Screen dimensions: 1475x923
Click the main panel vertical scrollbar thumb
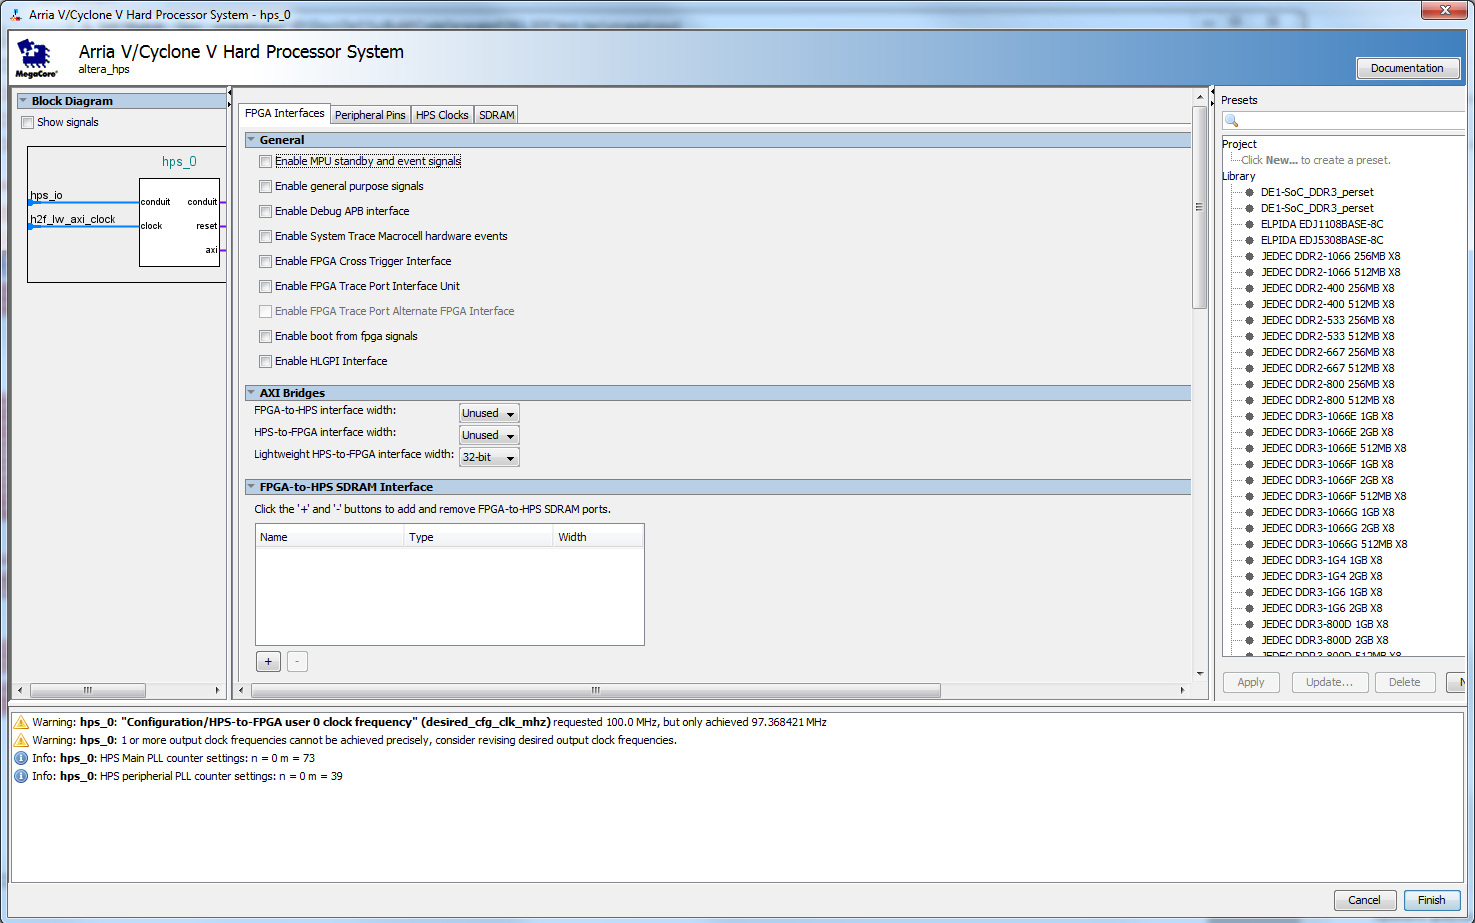point(1199,207)
